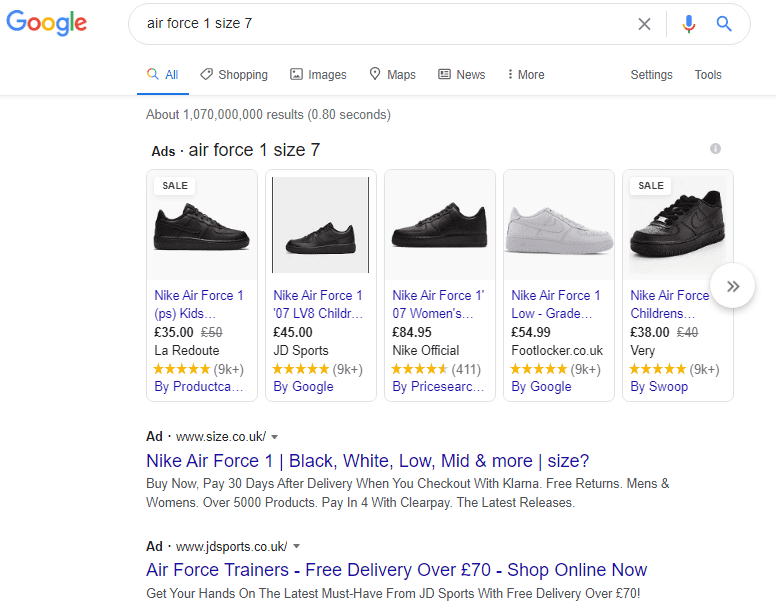Viewport: 776px width, 608px height.
Task: Click the £35.00 price on La Redoute card
Action: tap(174, 332)
